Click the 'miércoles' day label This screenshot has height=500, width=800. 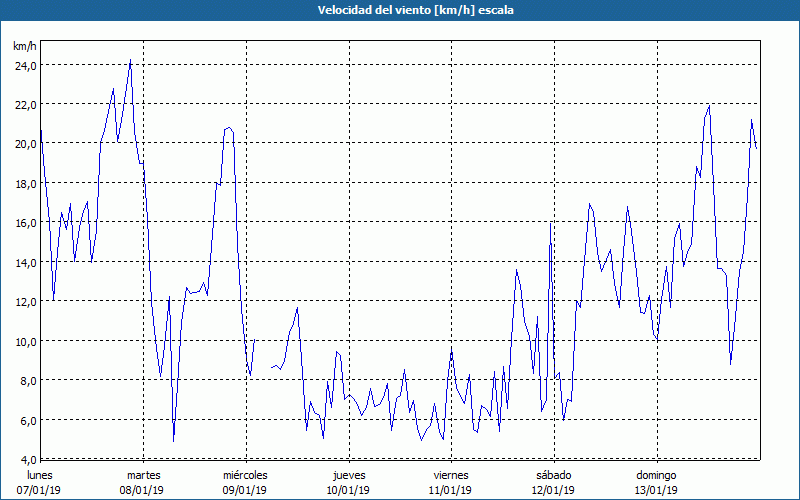[245, 475]
